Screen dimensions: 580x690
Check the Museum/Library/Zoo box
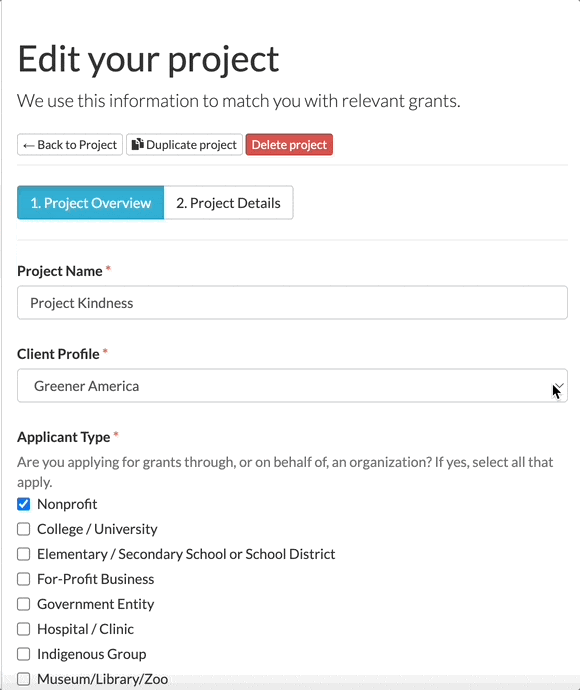point(24,679)
